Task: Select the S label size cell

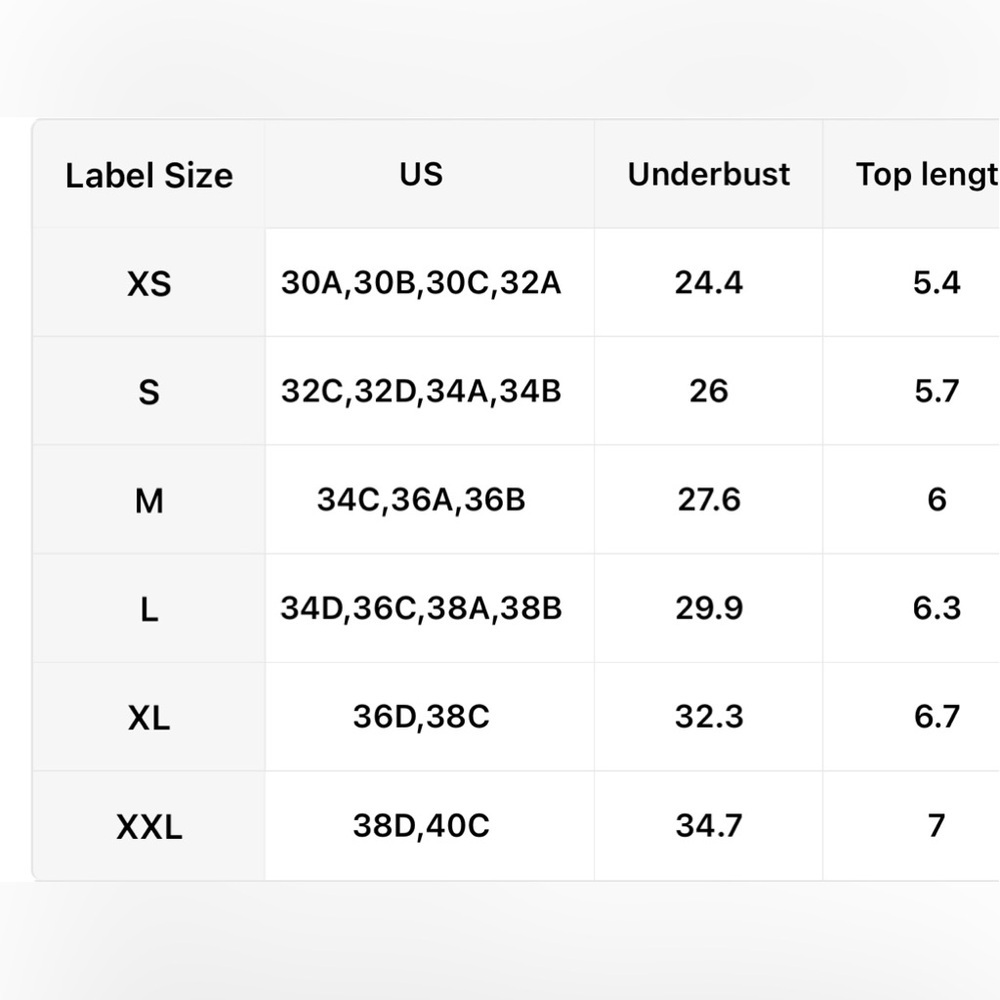Action: tap(149, 392)
